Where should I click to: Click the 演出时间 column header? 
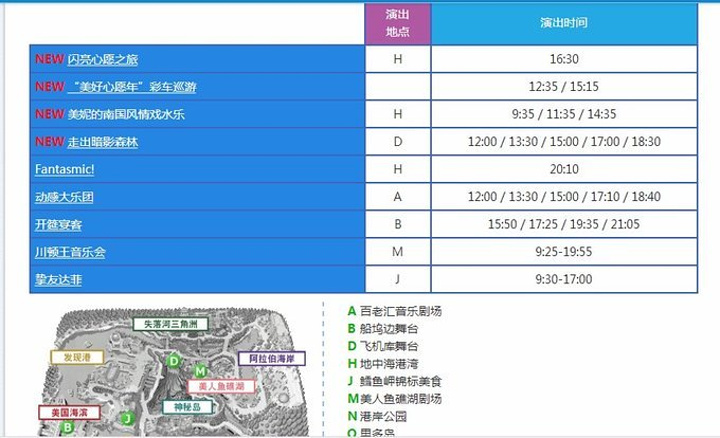pyautogui.click(x=564, y=22)
